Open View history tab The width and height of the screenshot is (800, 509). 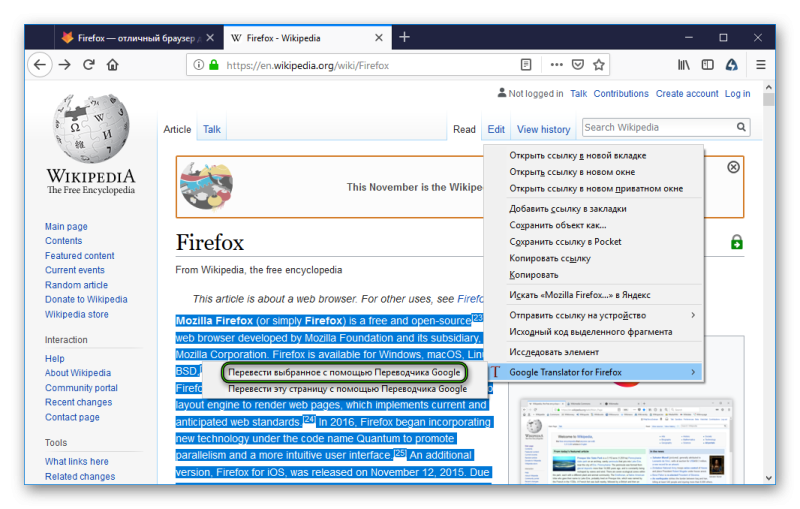543,130
